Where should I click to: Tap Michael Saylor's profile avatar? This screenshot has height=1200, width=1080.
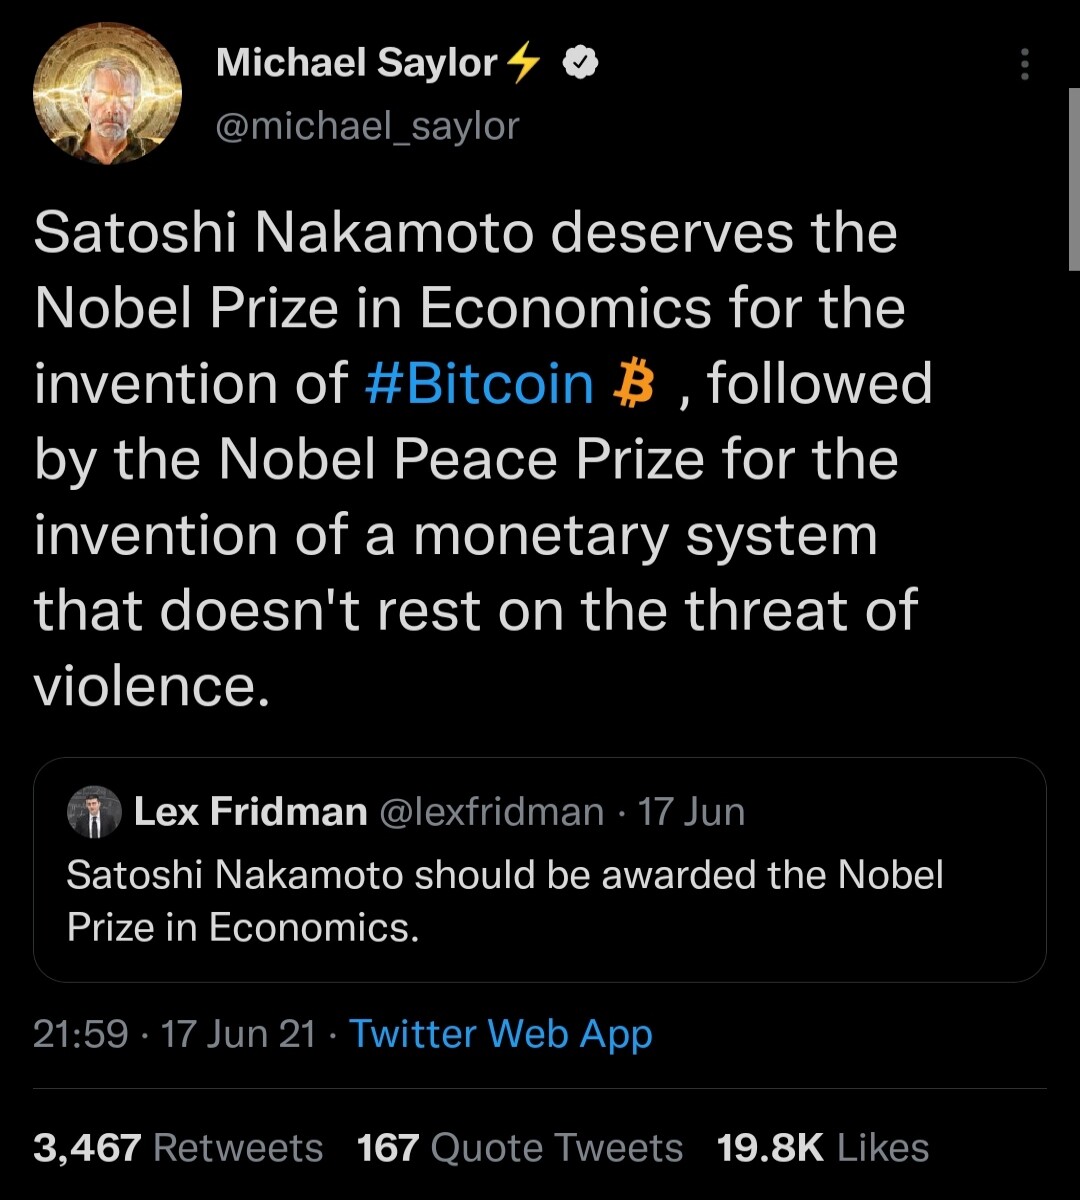pyautogui.click(x=107, y=94)
